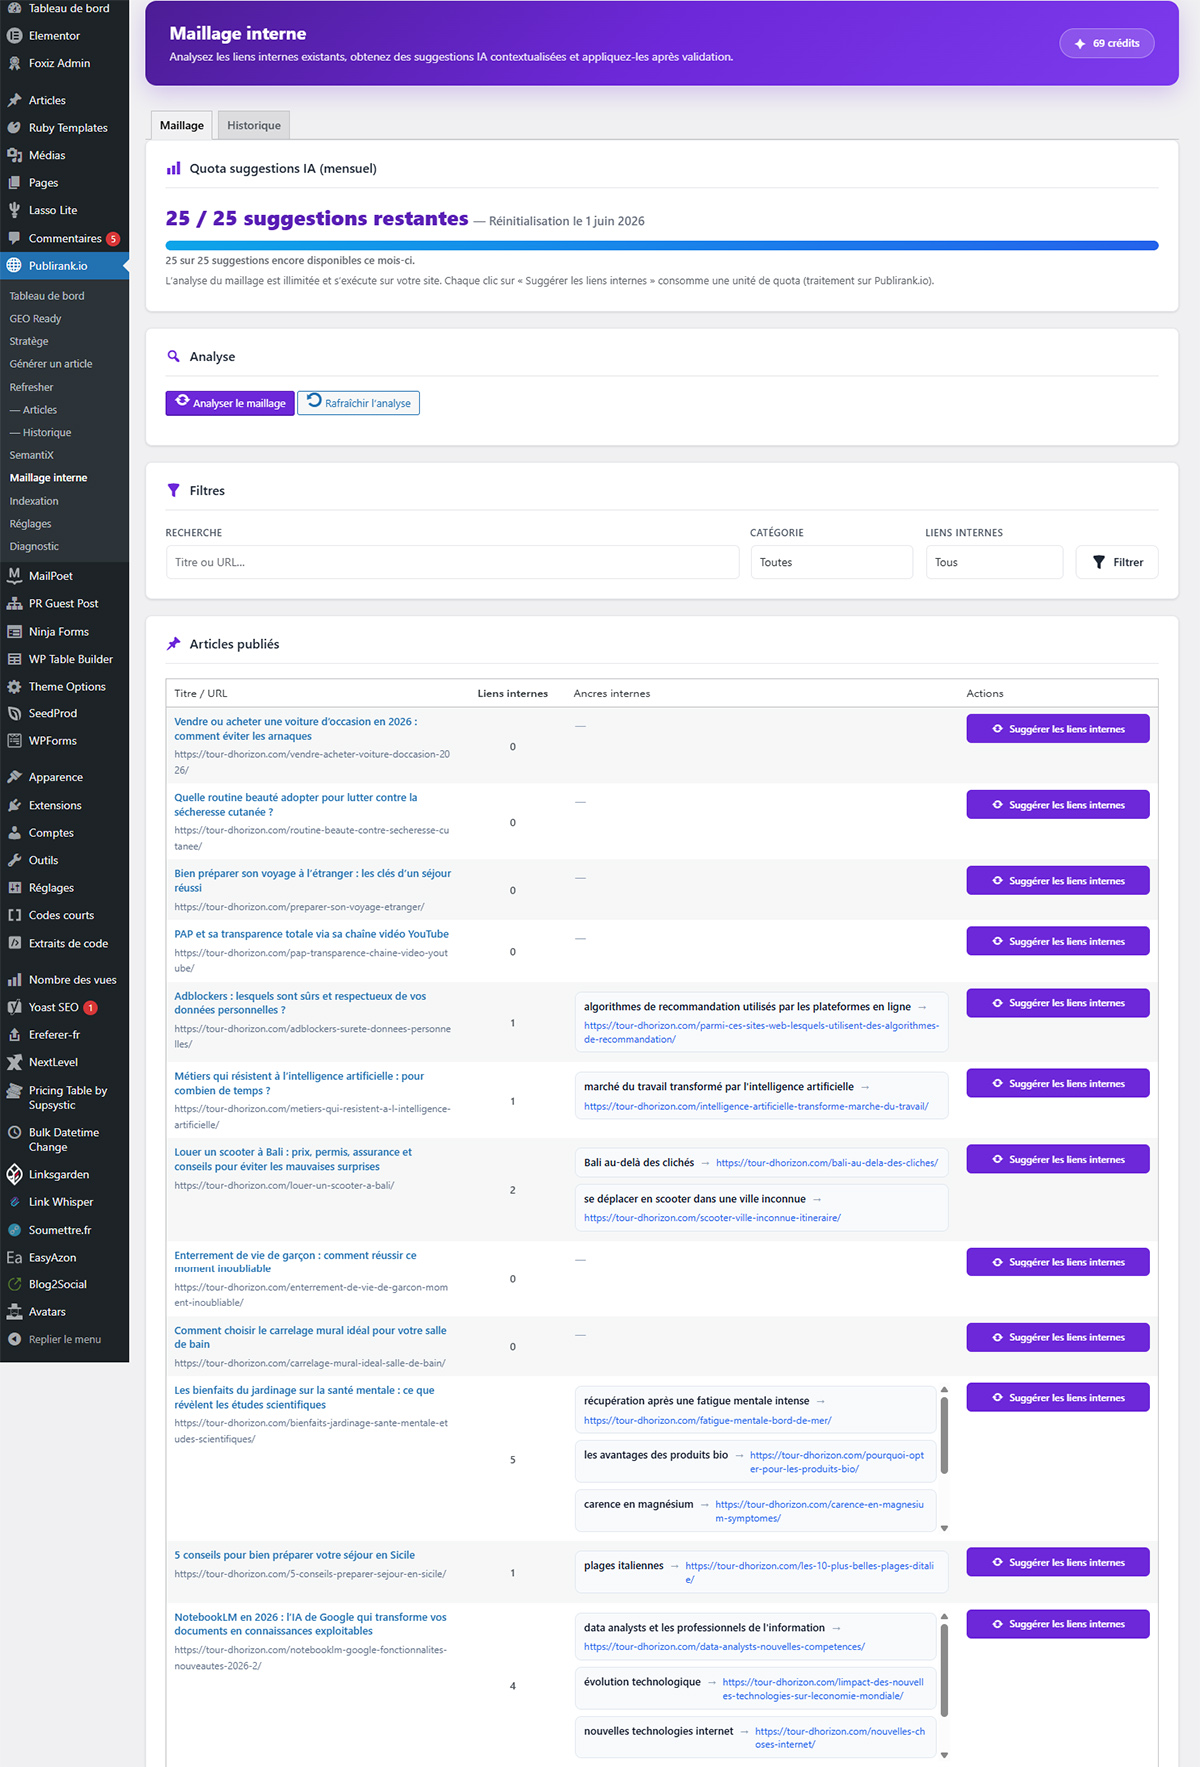Open Blog2Social sidebar icon

pos(14,1284)
